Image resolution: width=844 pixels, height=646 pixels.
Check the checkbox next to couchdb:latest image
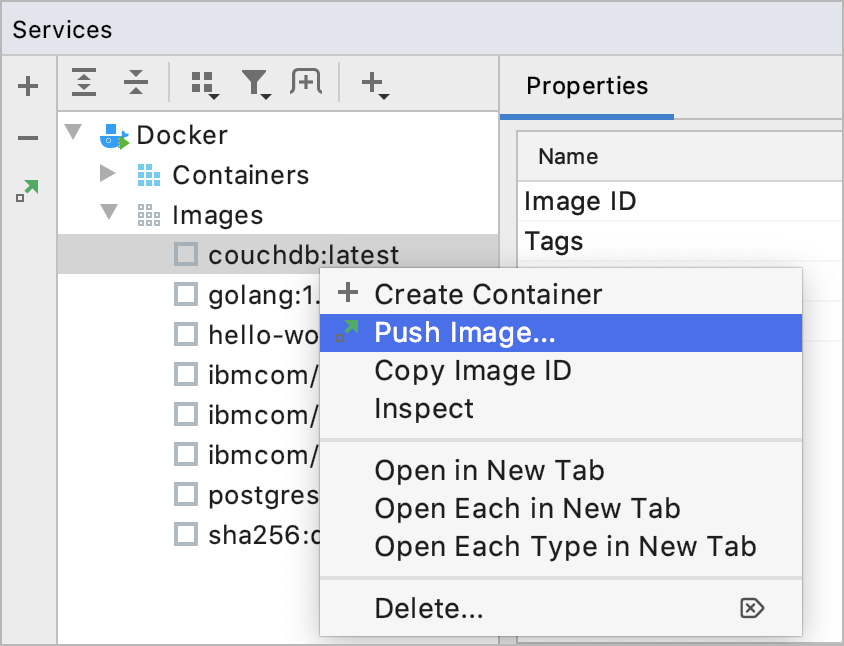[186, 254]
